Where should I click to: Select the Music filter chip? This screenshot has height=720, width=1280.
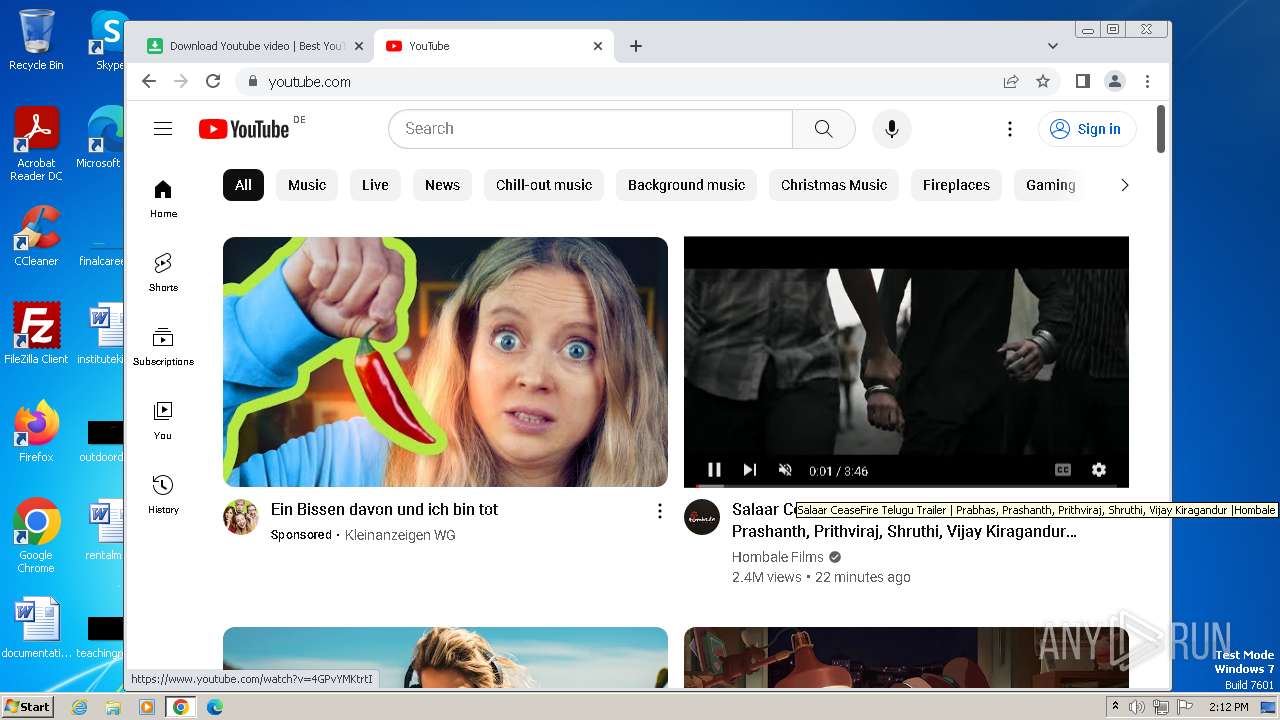(307, 185)
